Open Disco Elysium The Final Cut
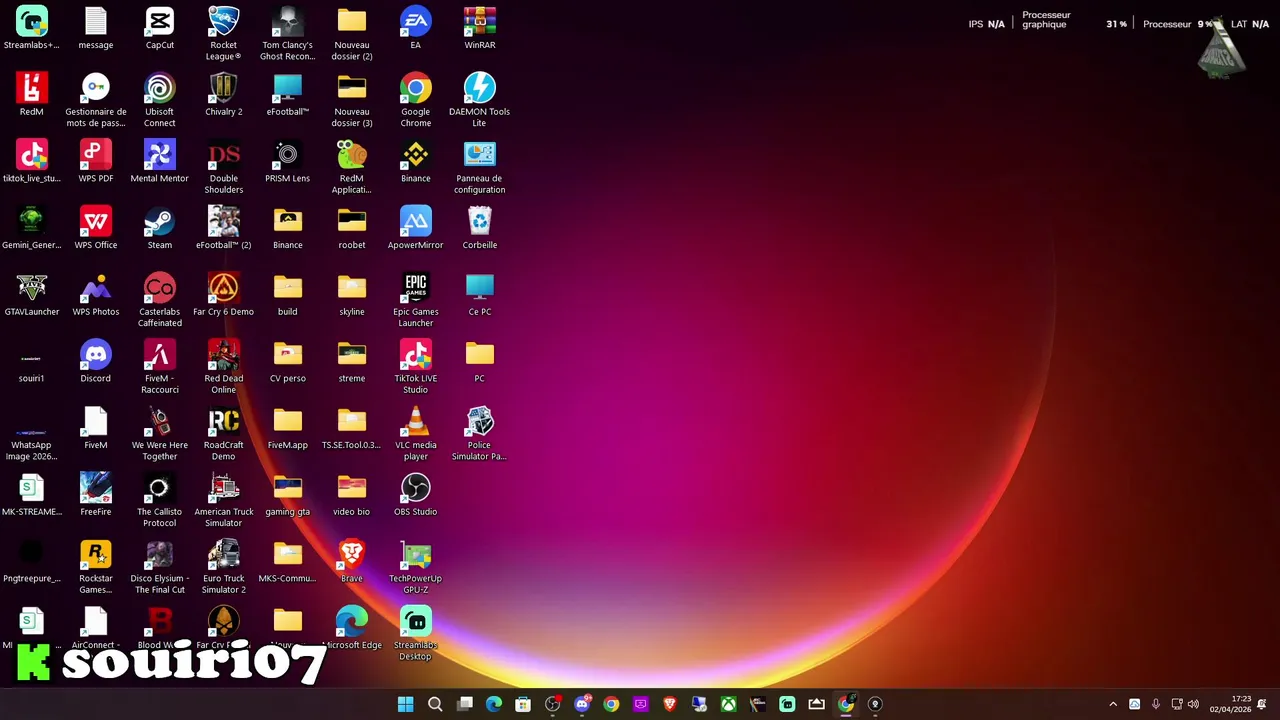 (x=159, y=567)
